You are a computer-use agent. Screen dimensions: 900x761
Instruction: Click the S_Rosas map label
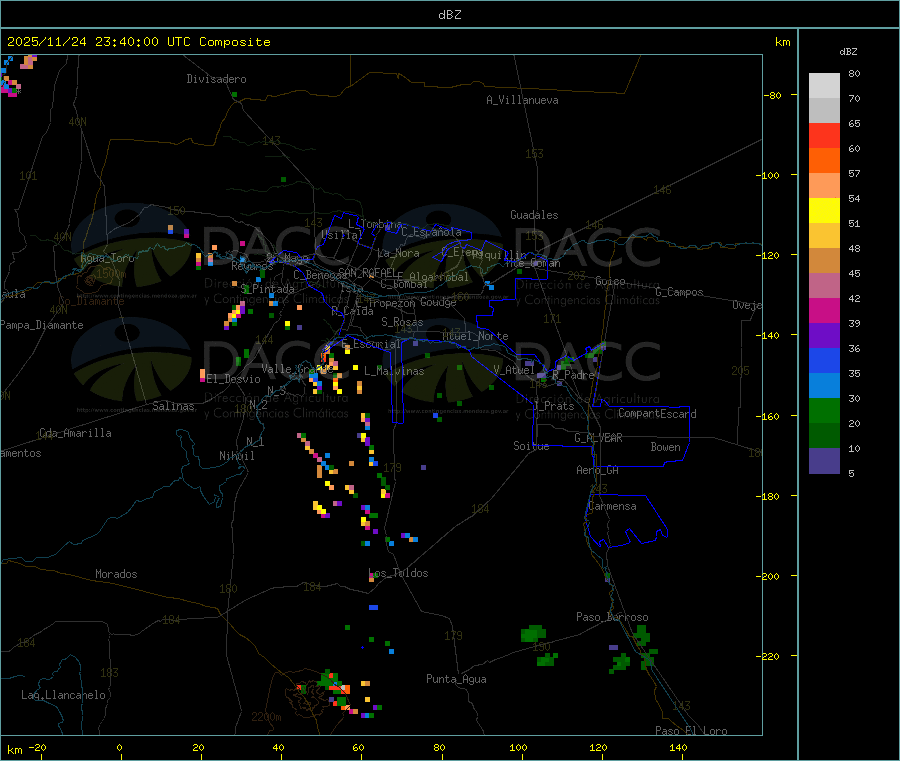pyautogui.click(x=402, y=322)
